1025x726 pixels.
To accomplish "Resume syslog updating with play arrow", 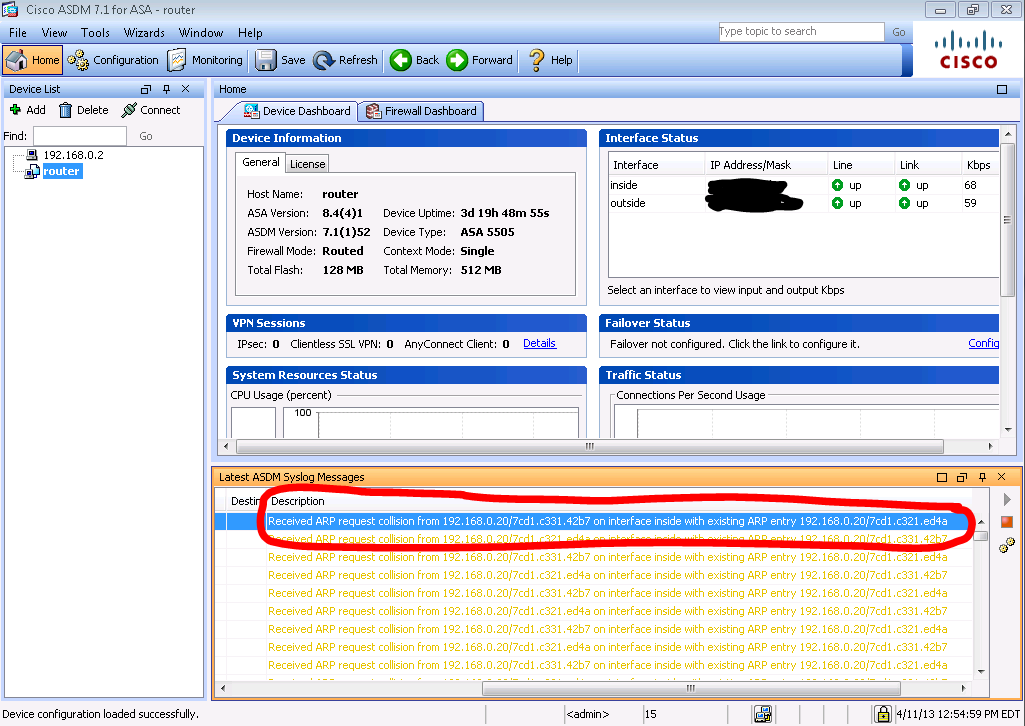I will point(1007,500).
